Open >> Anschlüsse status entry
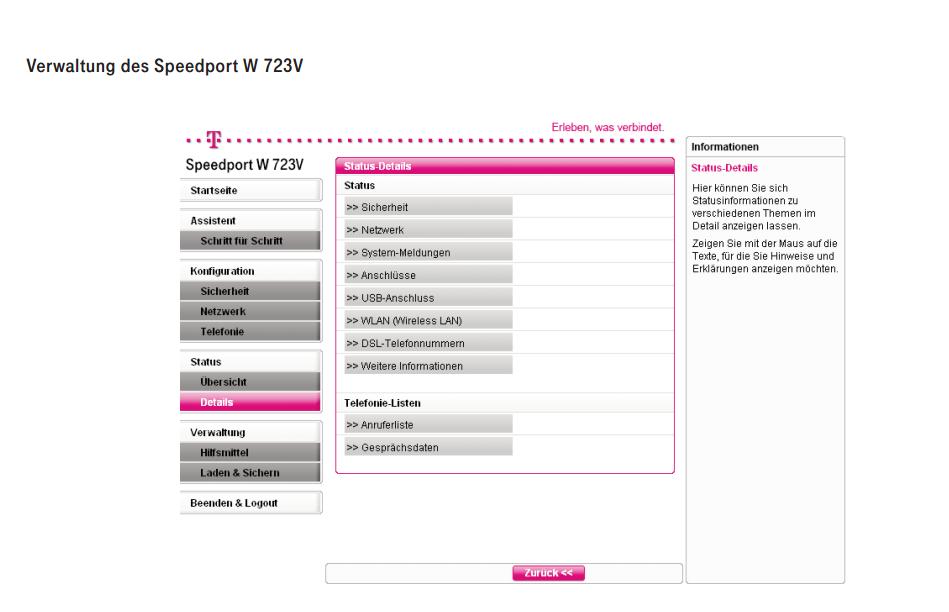Viewport: 949px width, 612px height. (x=428, y=275)
